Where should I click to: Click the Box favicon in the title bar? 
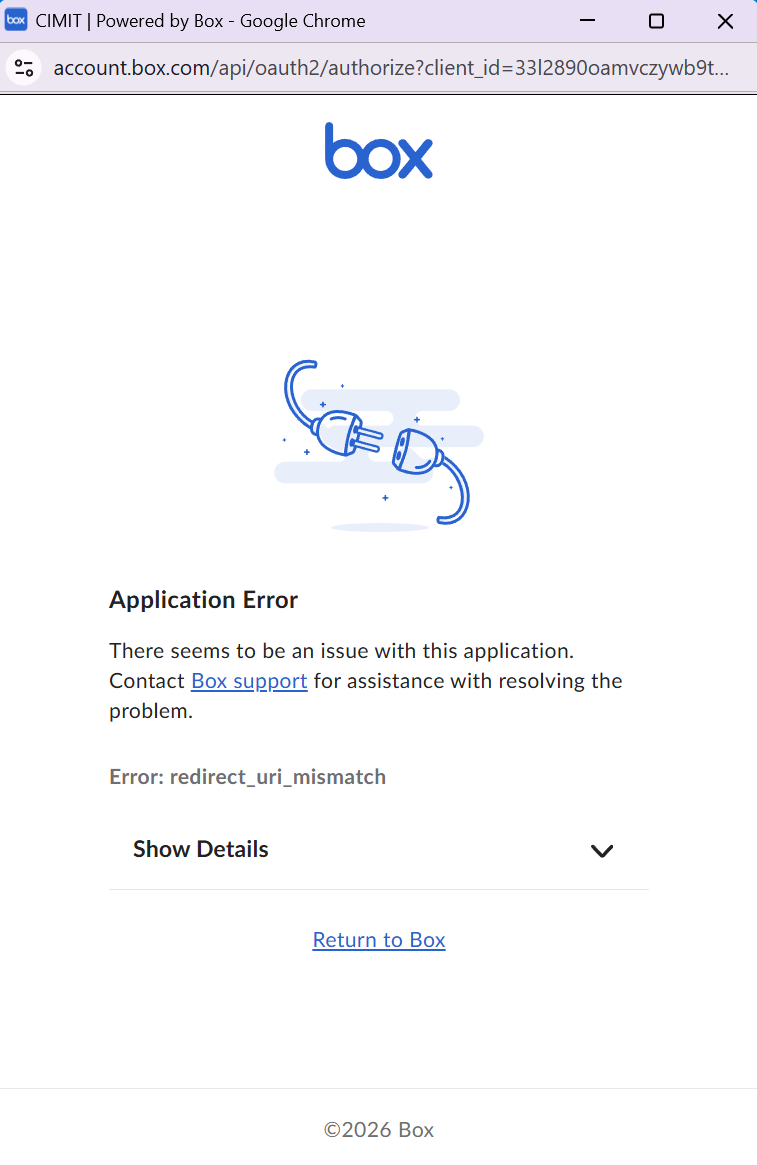coord(16,20)
